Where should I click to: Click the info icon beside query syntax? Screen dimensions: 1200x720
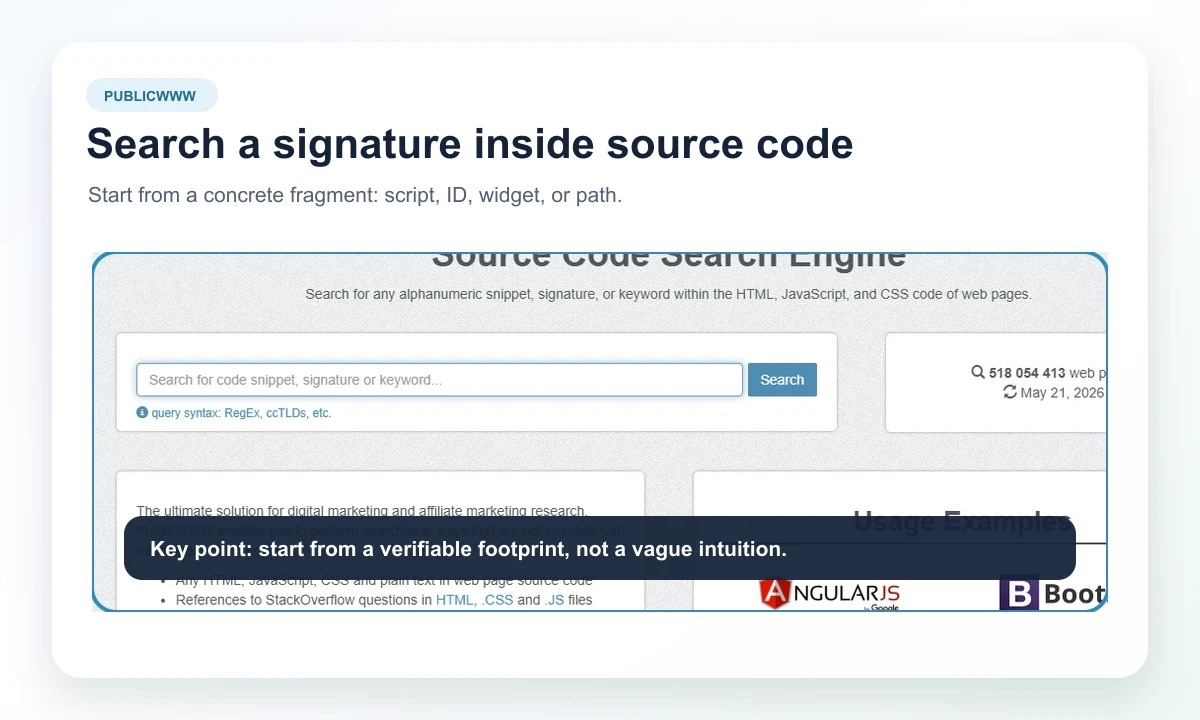142,413
